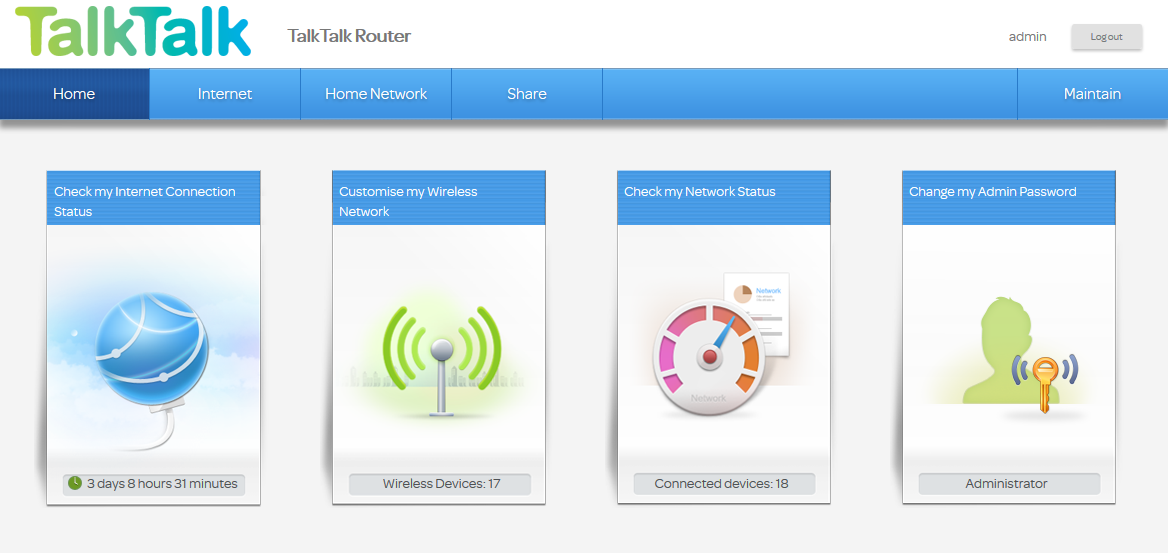Open the Home tab

[x=74, y=94]
